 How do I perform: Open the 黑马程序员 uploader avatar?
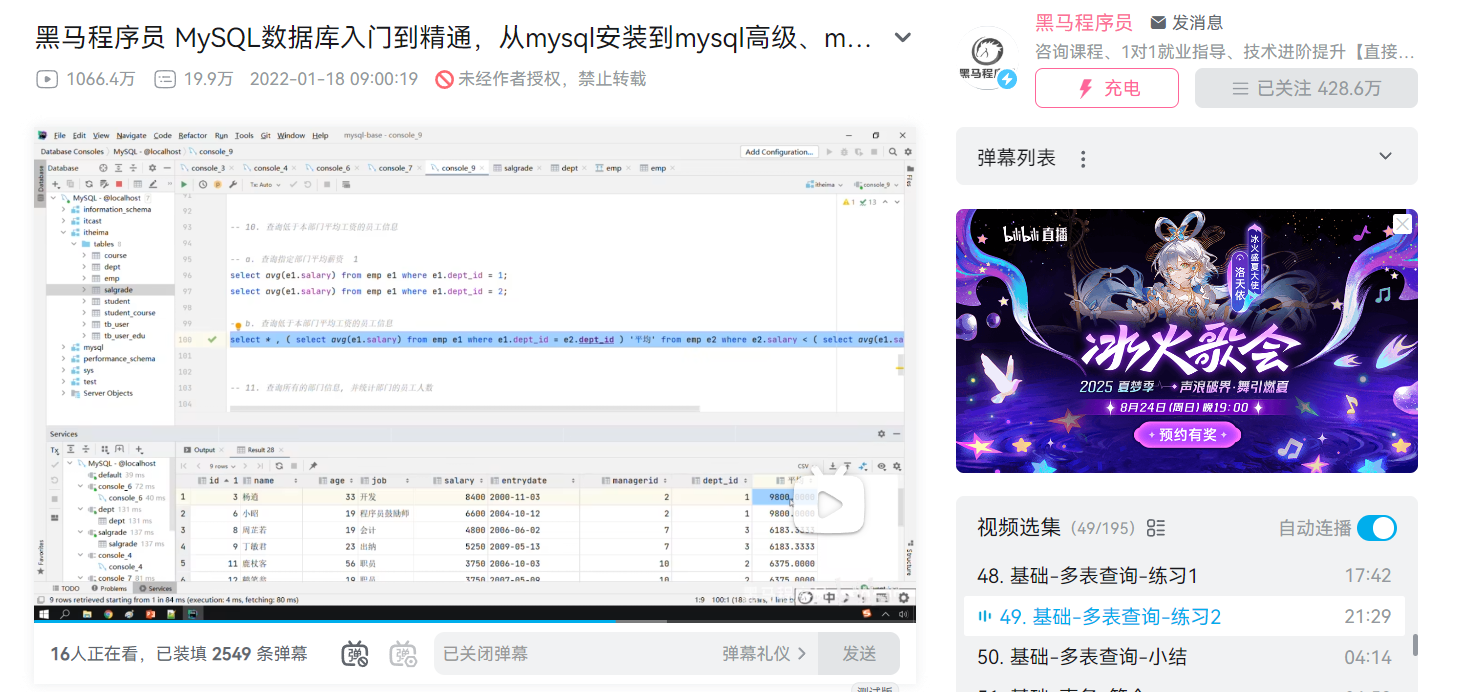click(x=987, y=58)
